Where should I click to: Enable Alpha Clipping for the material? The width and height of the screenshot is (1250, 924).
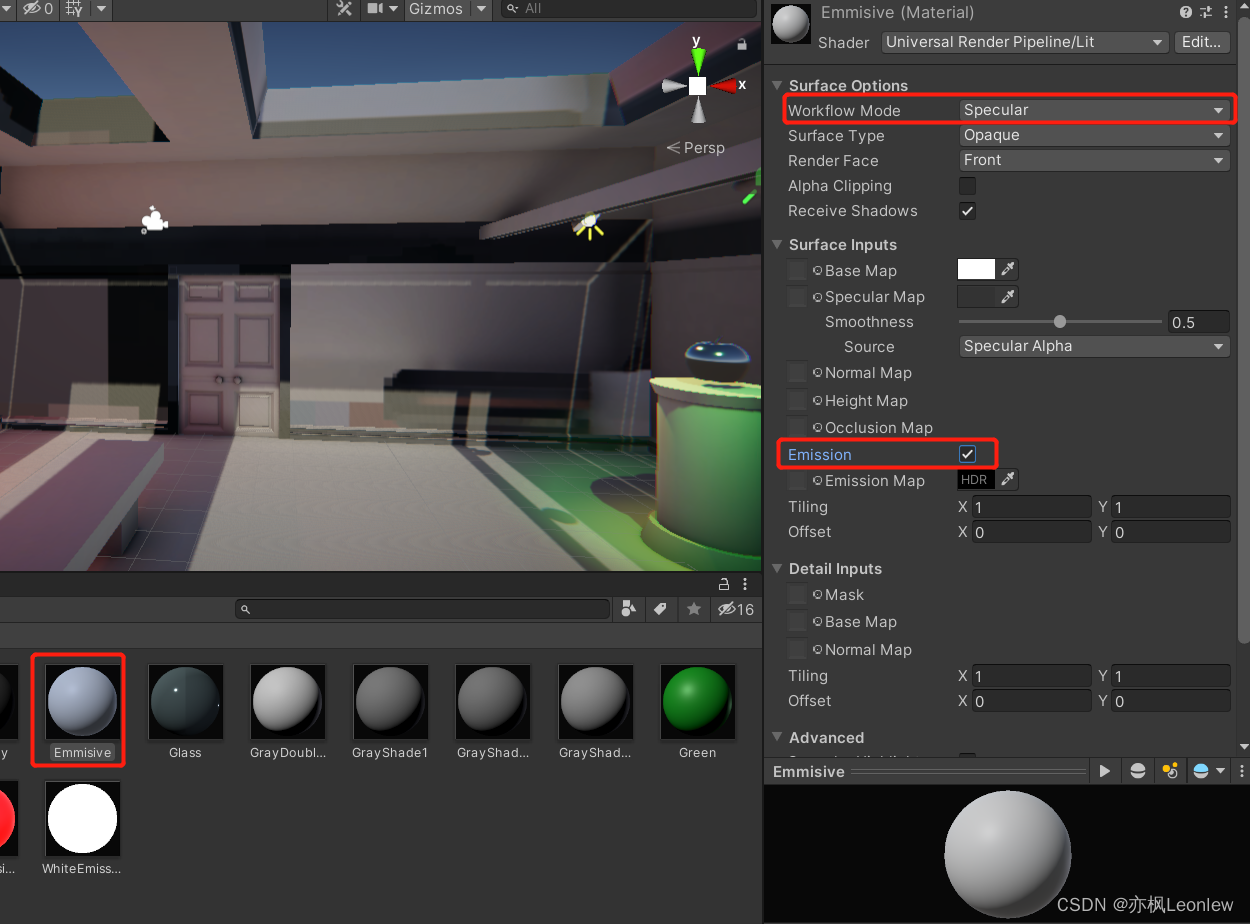pos(967,186)
